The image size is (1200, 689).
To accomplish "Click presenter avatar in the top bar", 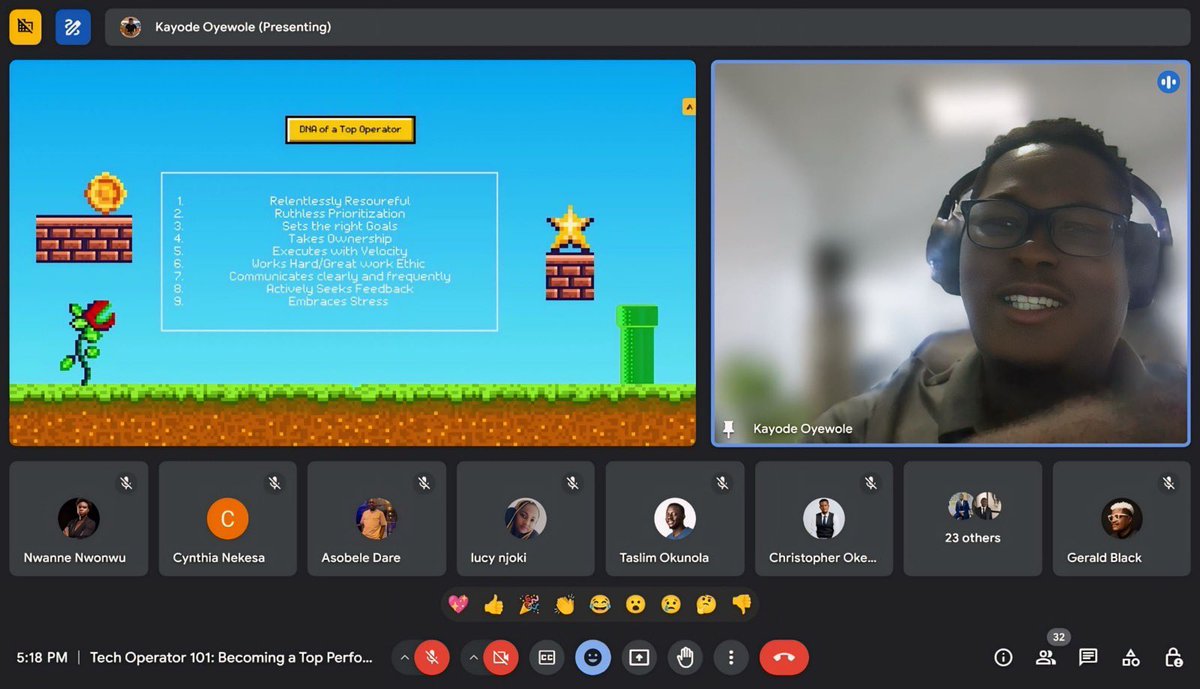I will (130, 27).
